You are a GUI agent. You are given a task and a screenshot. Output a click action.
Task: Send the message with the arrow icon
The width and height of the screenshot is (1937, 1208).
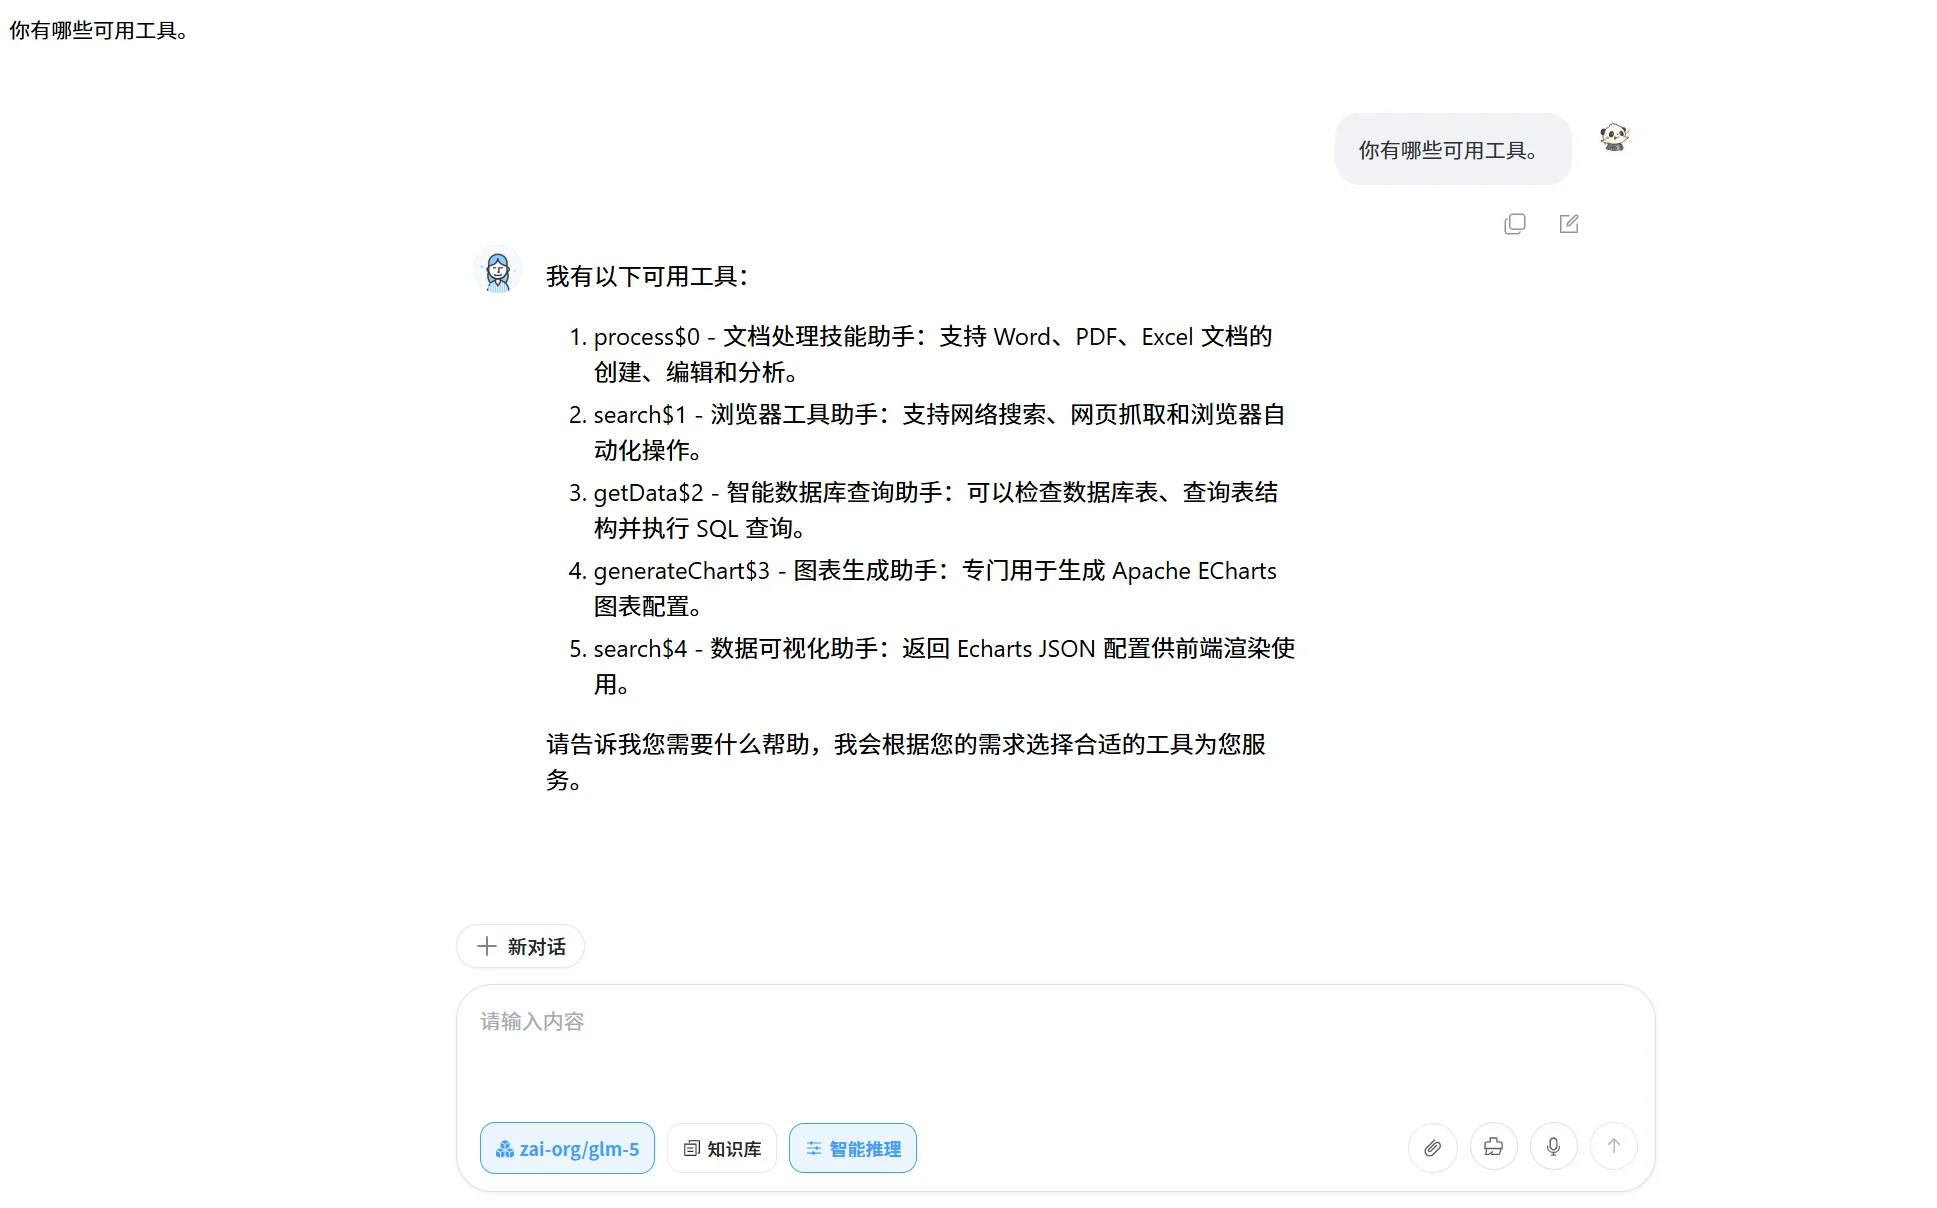[1613, 1147]
